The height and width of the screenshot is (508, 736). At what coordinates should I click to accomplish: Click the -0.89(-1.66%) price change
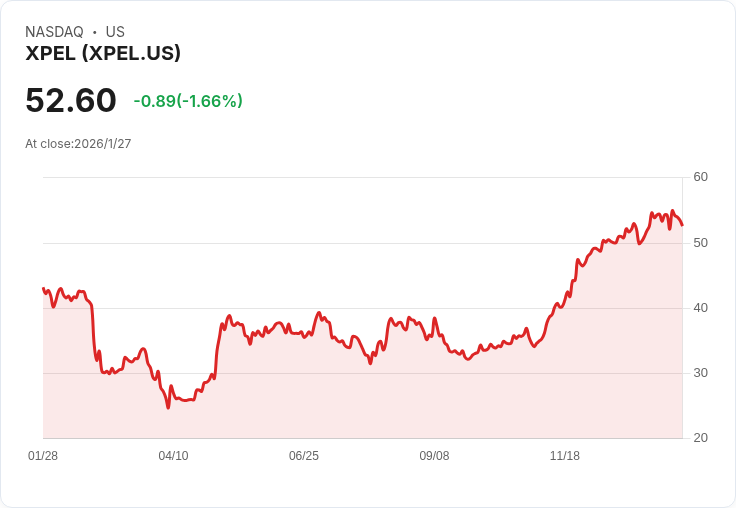188,101
